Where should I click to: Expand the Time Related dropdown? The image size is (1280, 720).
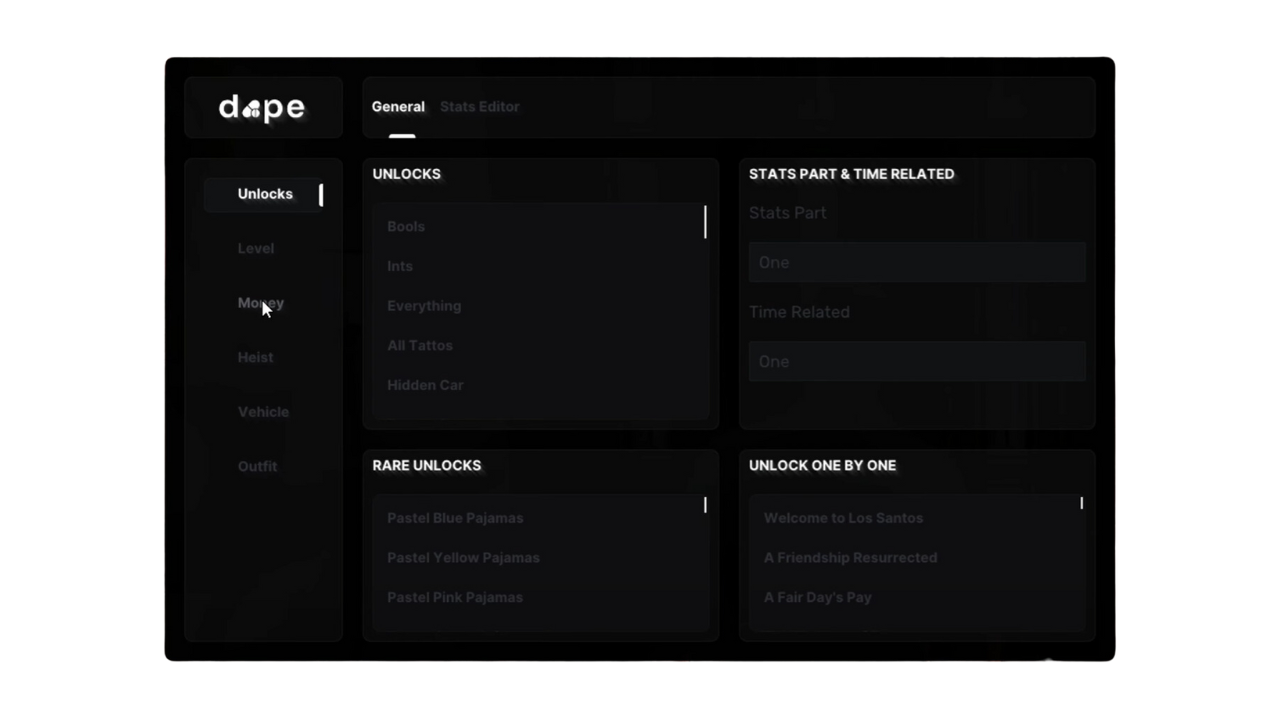pyautogui.click(x=917, y=361)
